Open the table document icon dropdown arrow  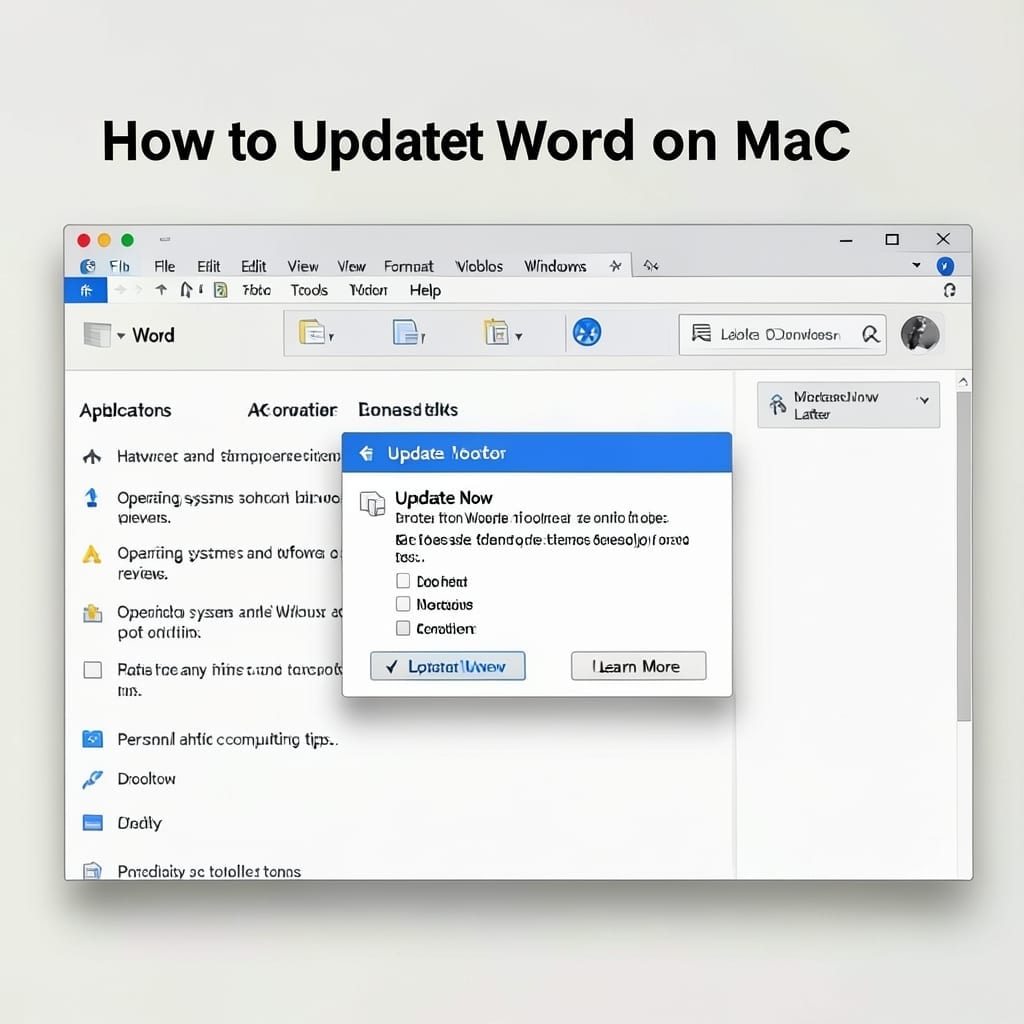coord(519,337)
